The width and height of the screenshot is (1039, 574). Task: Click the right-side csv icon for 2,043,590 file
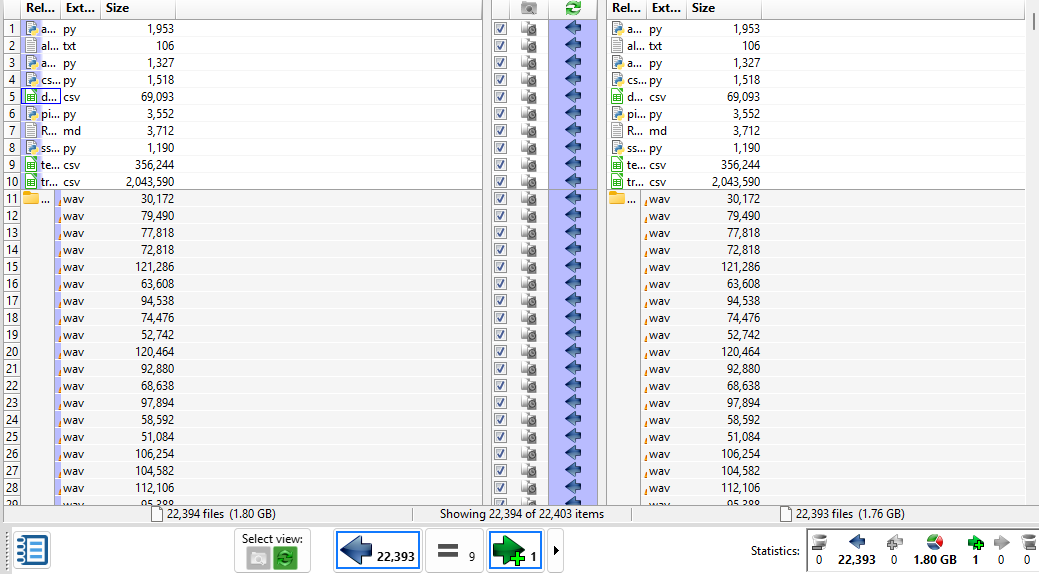tap(617, 182)
